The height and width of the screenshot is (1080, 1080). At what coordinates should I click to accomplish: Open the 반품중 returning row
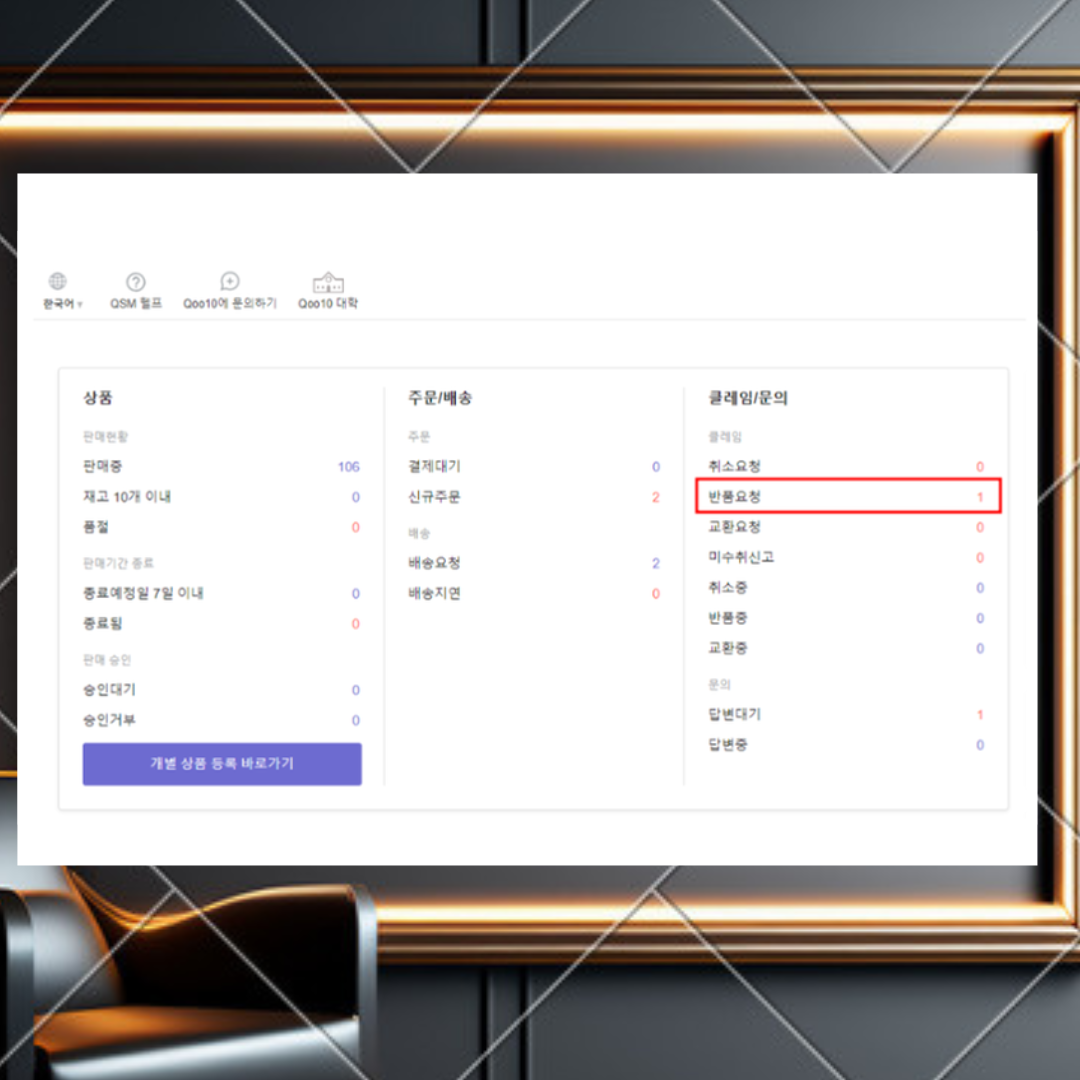[847, 618]
